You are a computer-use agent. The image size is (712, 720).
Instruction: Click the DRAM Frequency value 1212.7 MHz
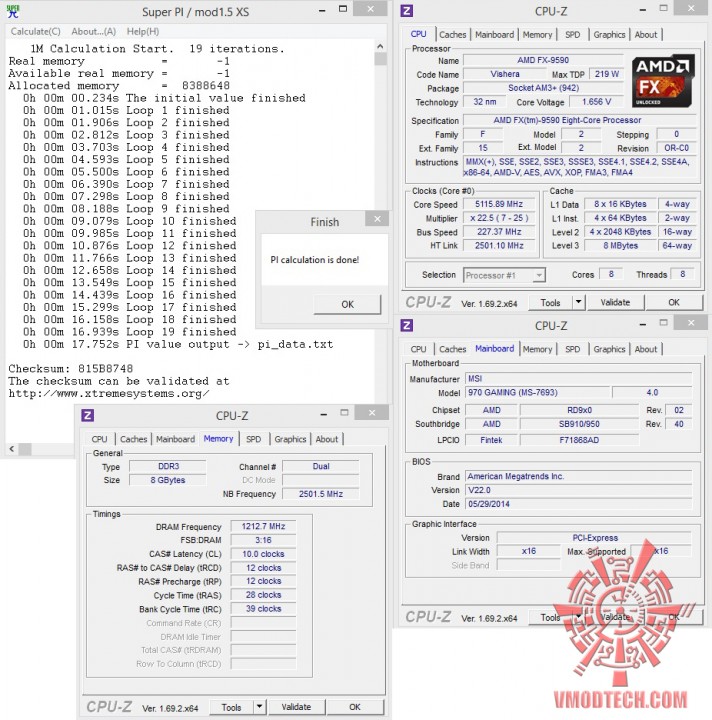(x=263, y=526)
